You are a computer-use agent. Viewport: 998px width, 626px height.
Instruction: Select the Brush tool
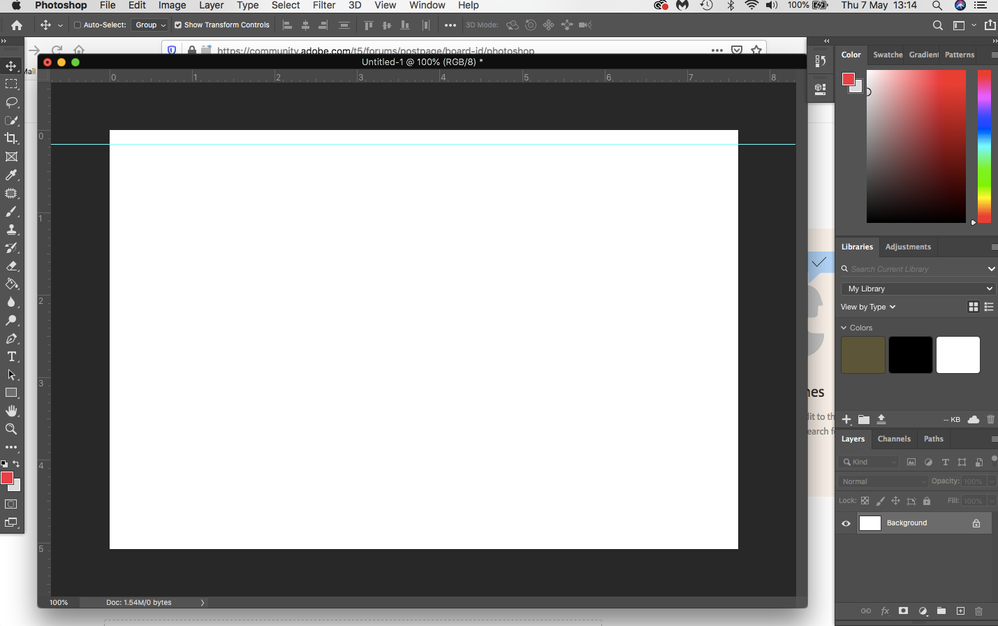pyautogui.click(x=12, y=211)
